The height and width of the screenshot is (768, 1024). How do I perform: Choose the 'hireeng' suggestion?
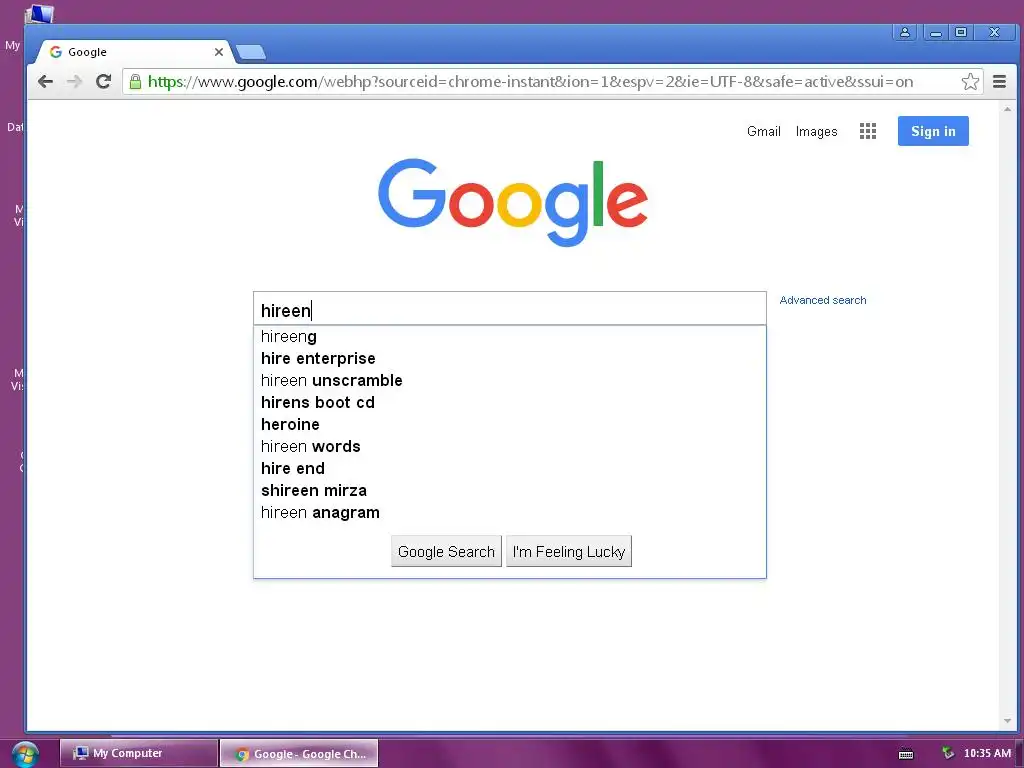click(x=509, y=336)
